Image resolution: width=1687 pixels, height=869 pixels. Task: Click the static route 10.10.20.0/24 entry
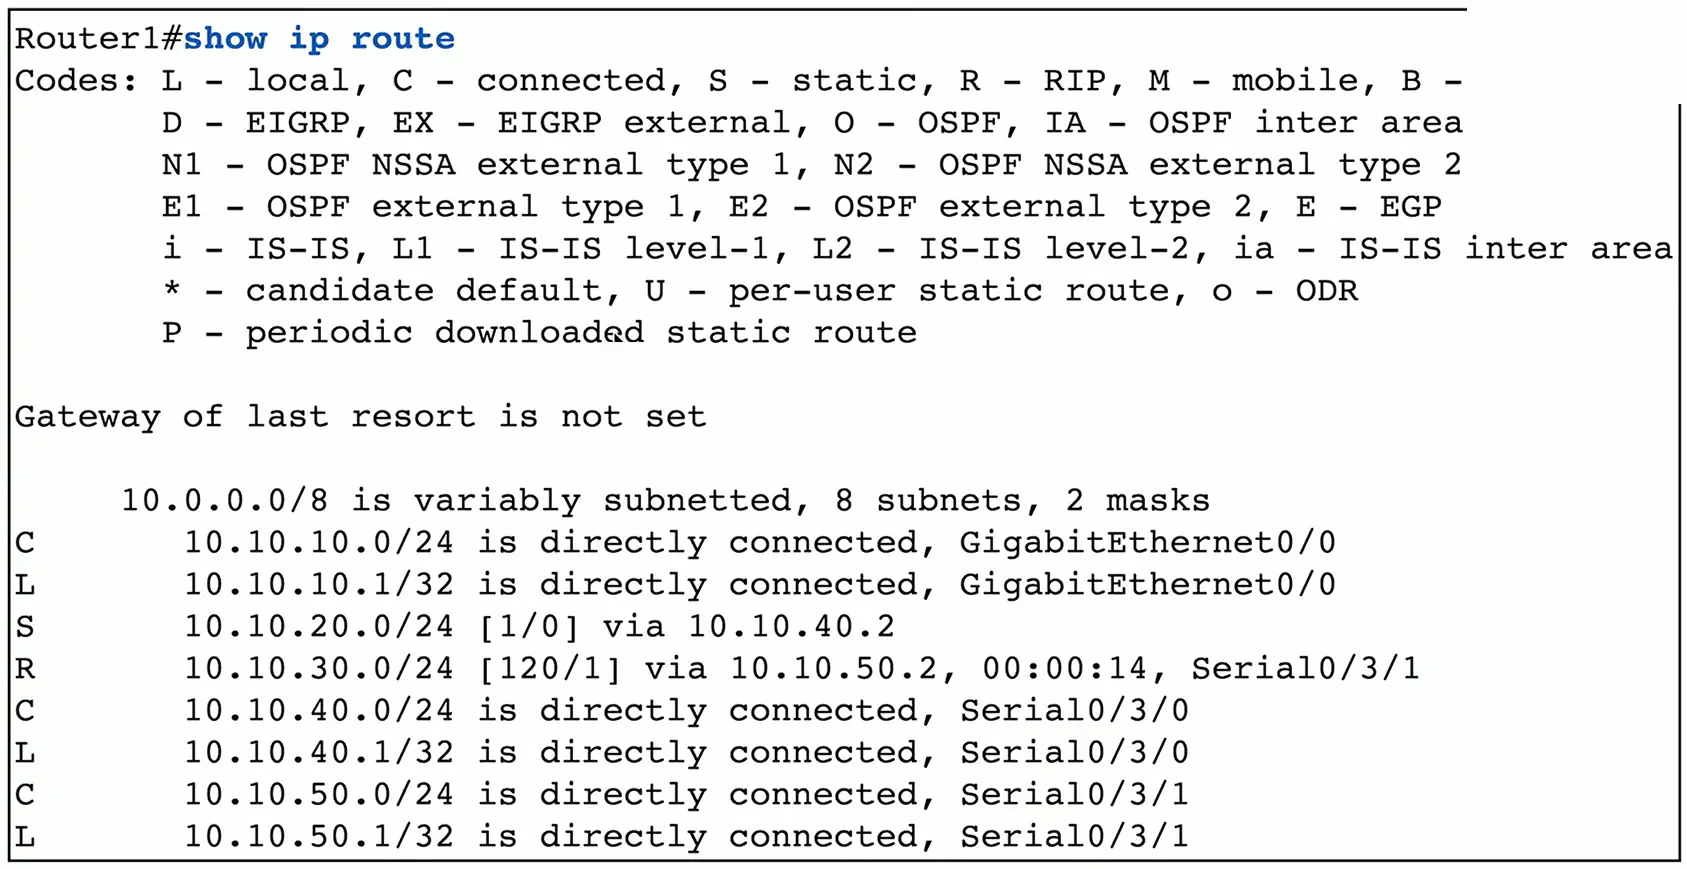pos(318,626)
